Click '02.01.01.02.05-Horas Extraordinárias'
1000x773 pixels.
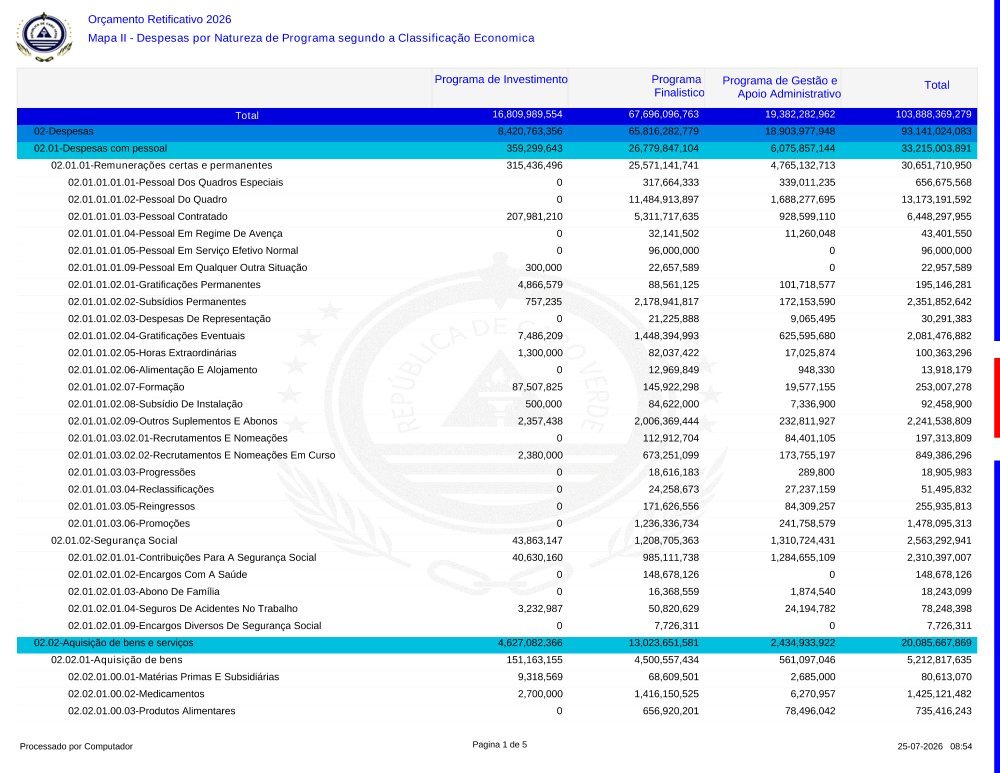click(x=152, y=353)
